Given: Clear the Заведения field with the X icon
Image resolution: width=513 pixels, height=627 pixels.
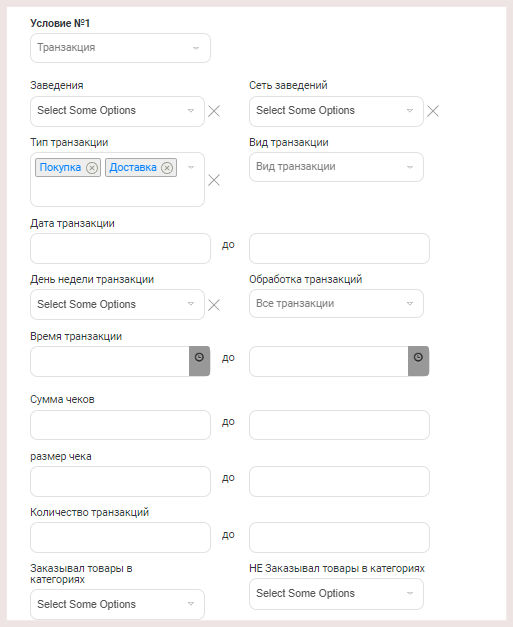Looking at the screenshot, I should pyautogui.click(x=214, y=111).
